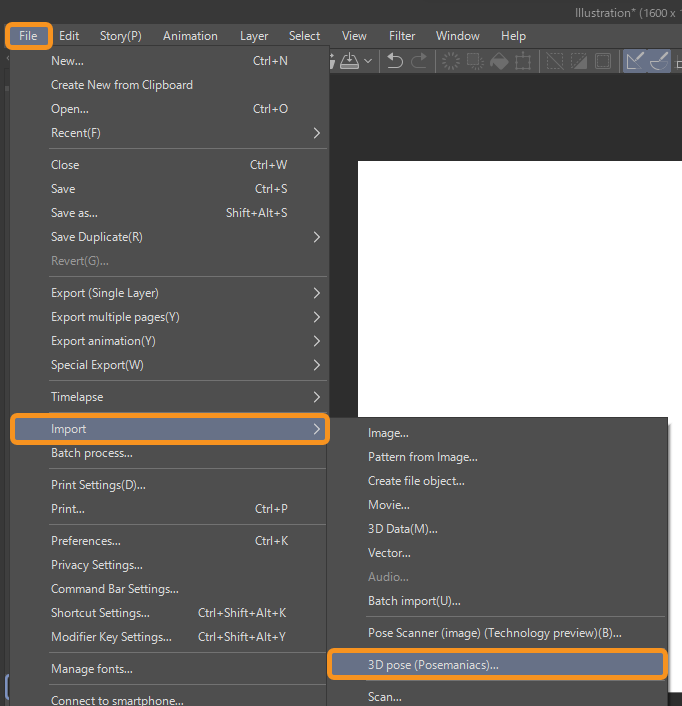The height and width of the screenshot is (706, 682).
Task: Click the Fill bucket toolbar icon
Action: 499,61
